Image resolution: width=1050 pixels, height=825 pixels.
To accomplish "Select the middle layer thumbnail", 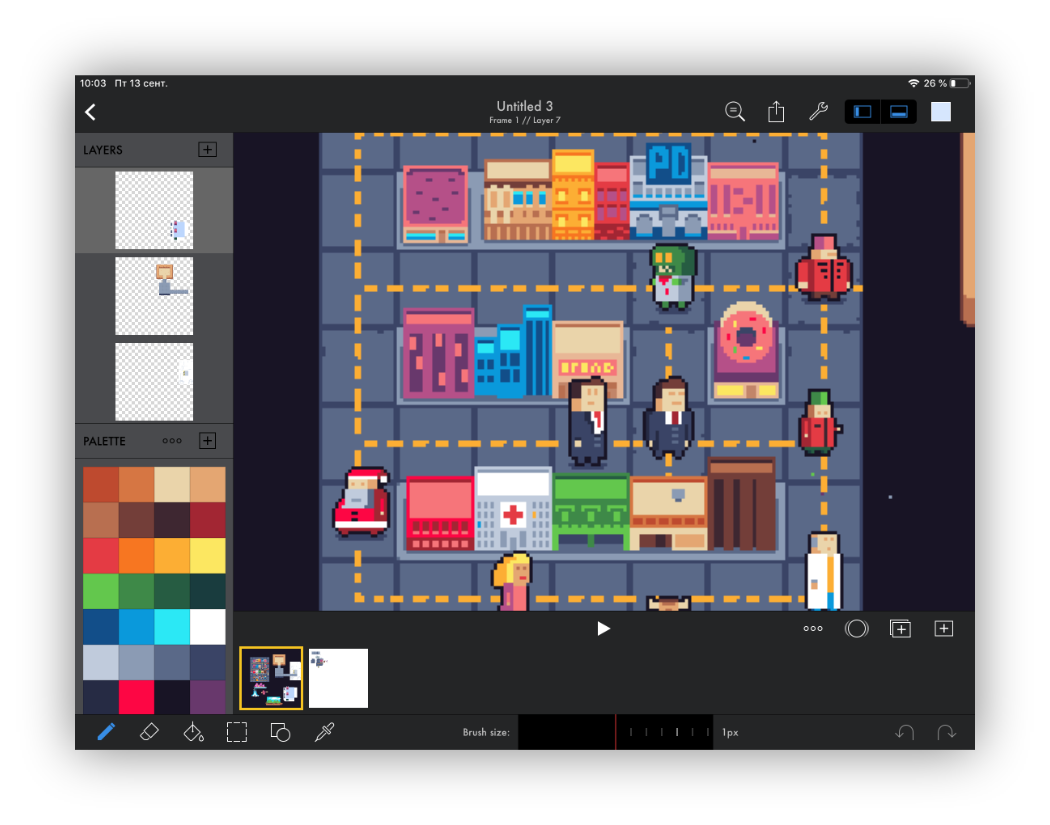I will pyautogui.click(x=154, y=296).
